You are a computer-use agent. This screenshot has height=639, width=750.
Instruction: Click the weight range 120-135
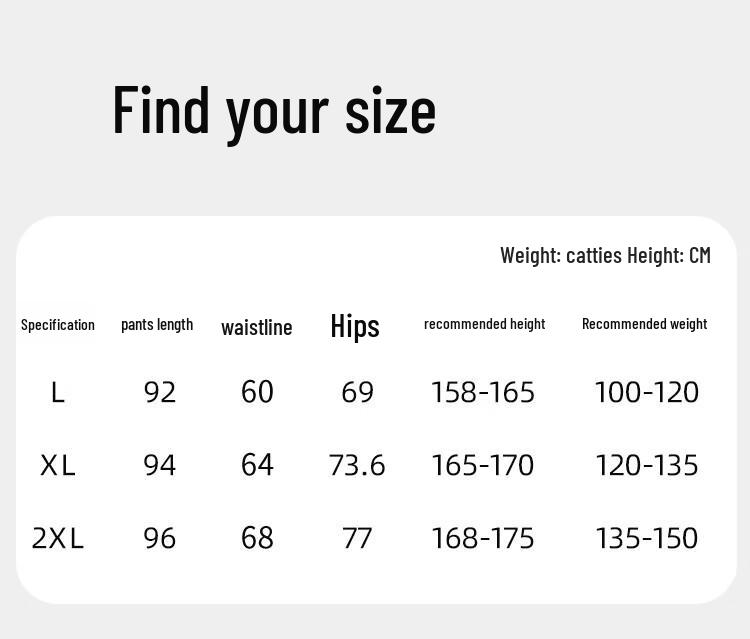point(646,466)
